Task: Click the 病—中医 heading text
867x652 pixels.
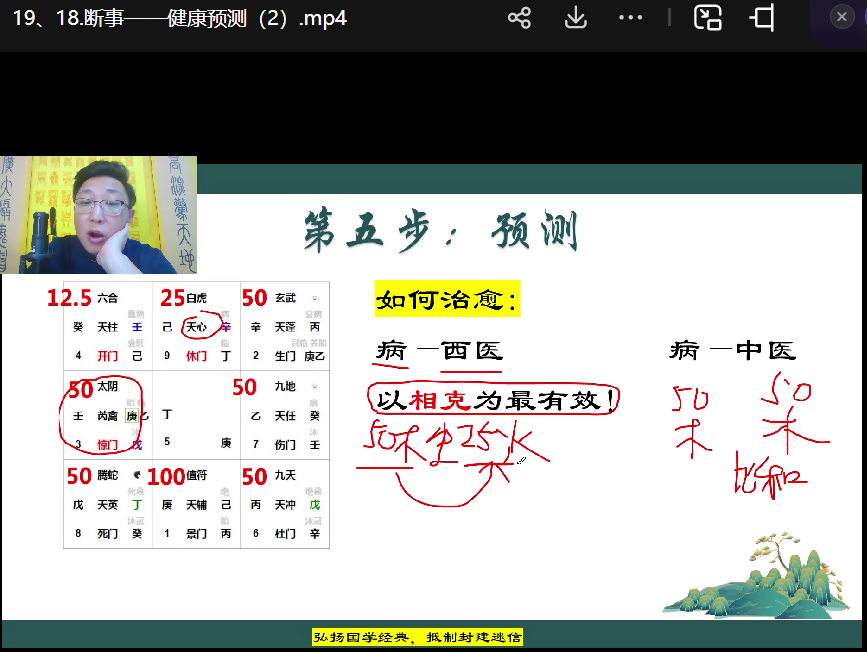Action: coord(732,350)
